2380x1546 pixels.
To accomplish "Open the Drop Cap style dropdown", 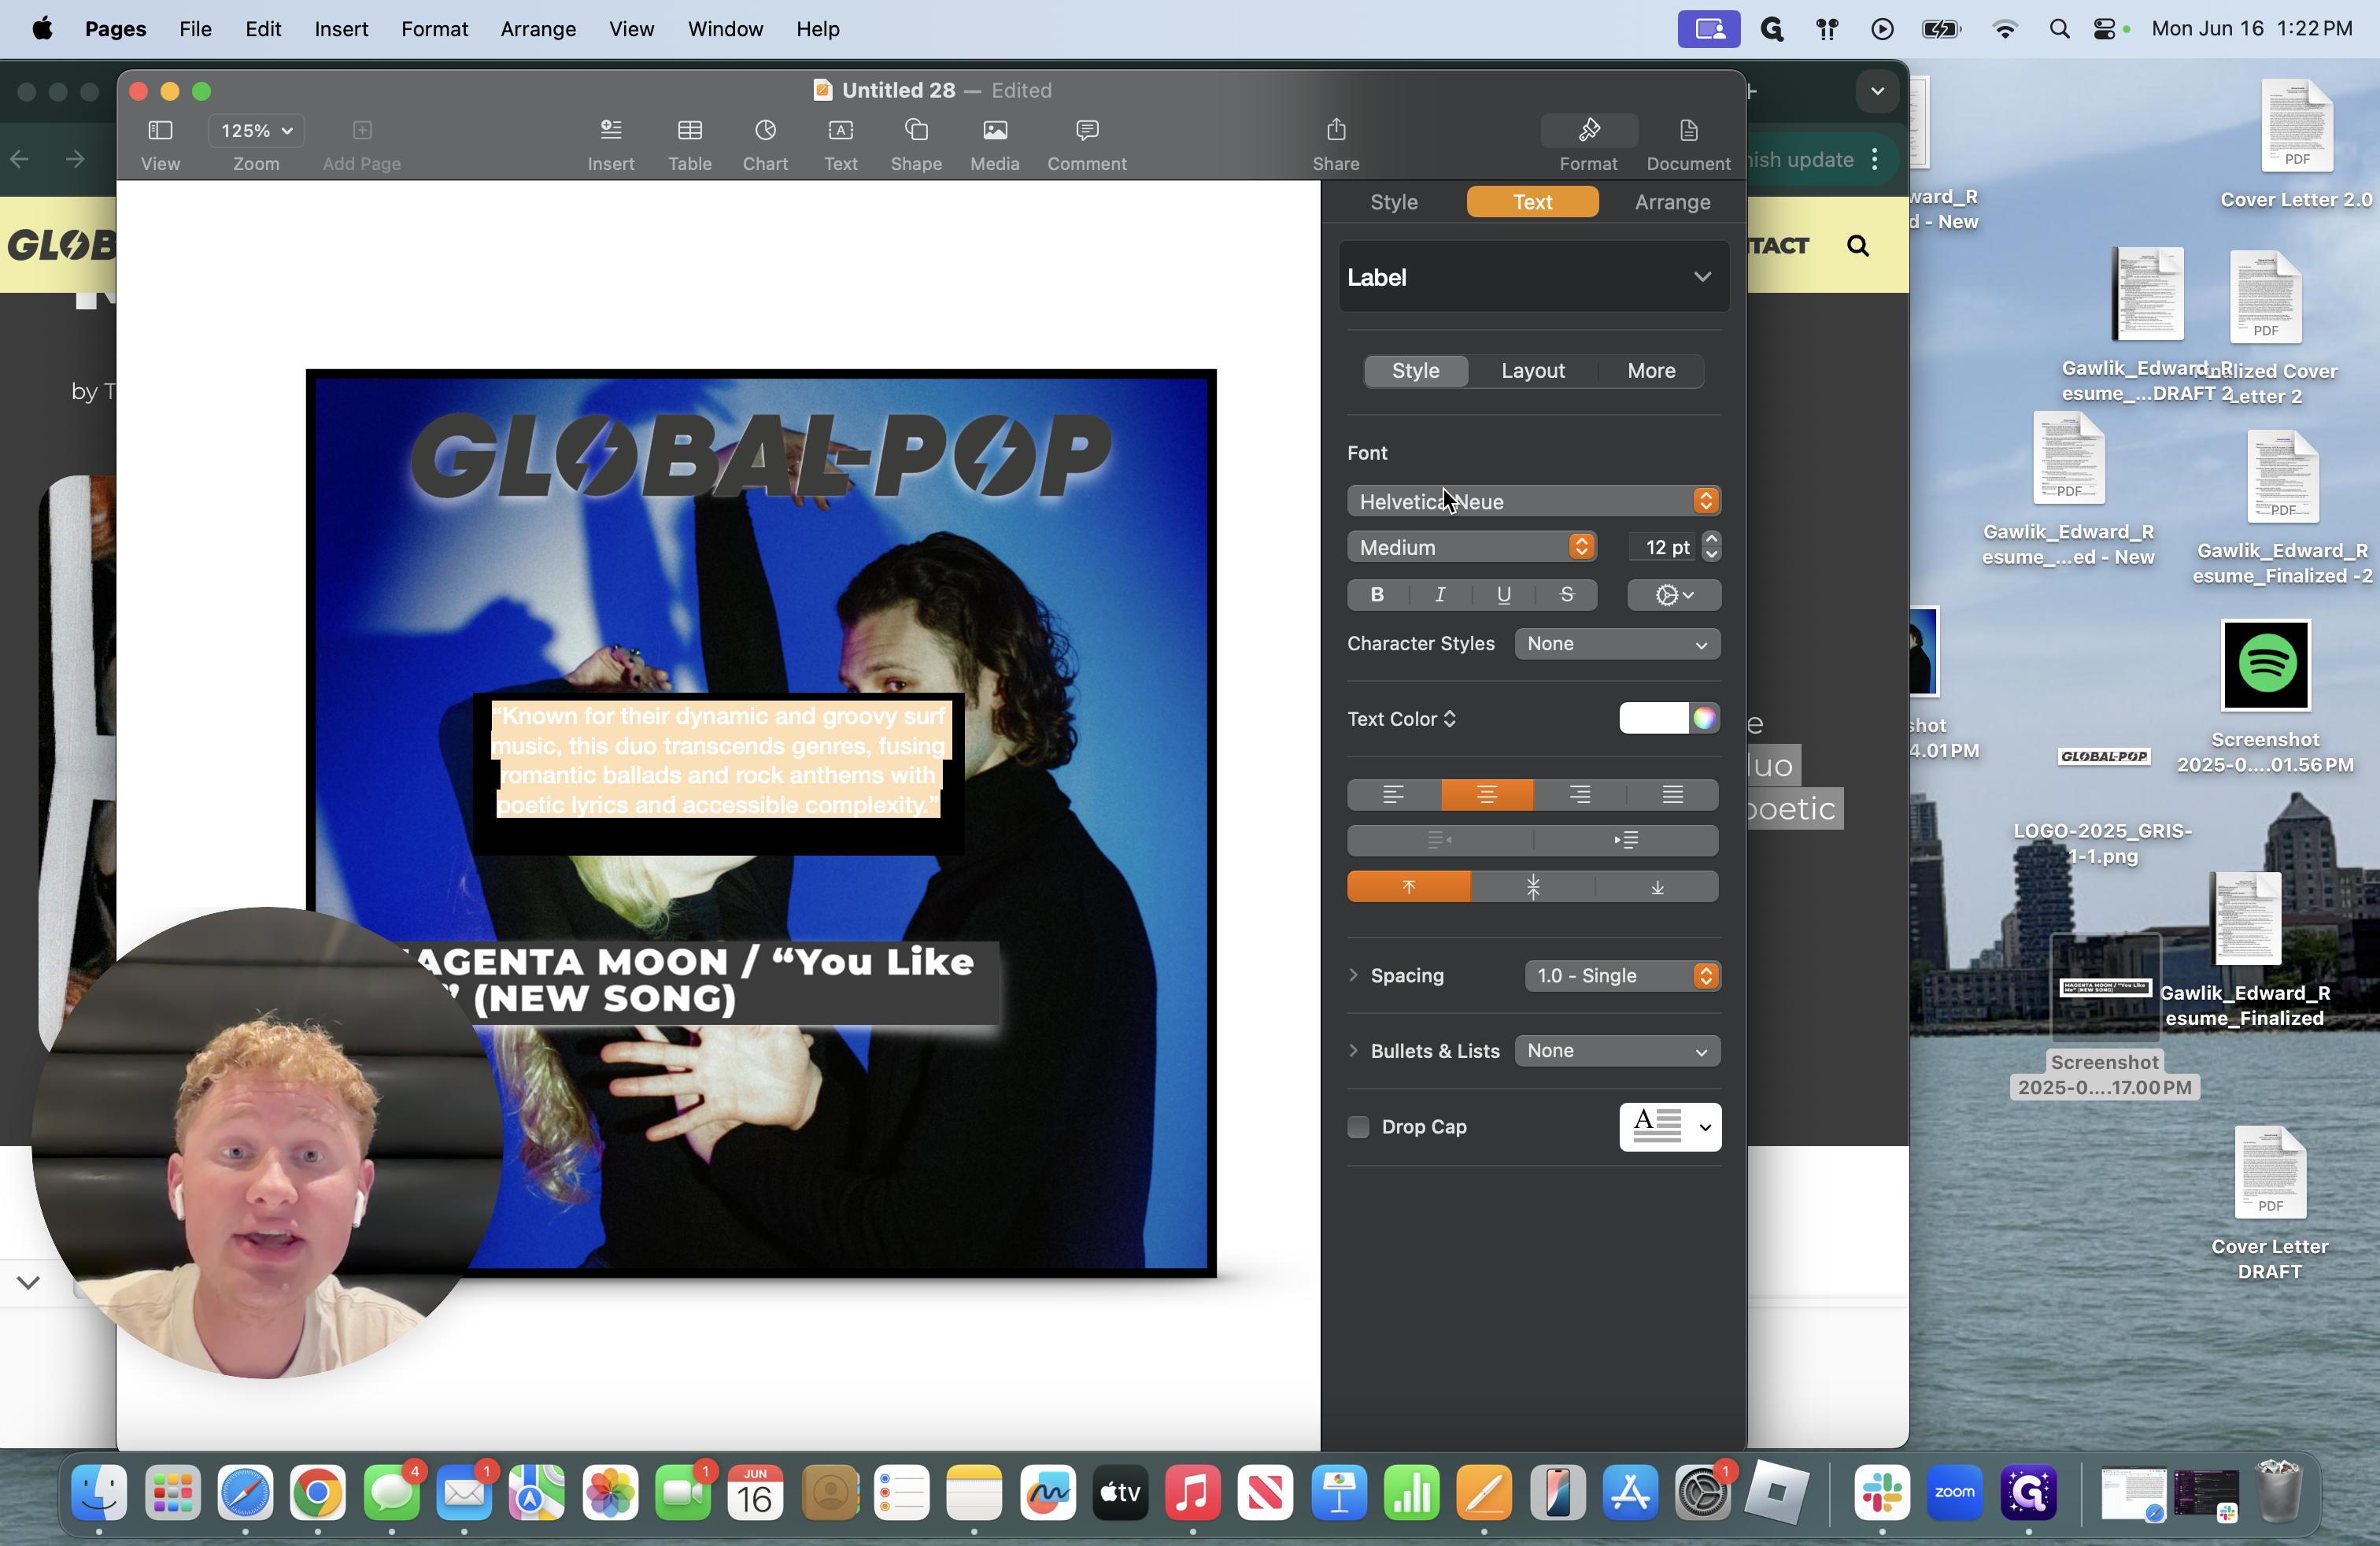I will (1670, 1127).
